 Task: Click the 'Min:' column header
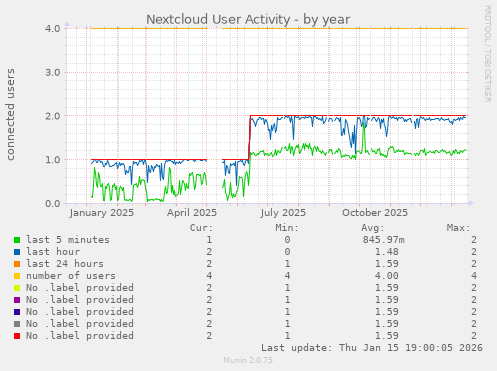click(x=287, y=228)
